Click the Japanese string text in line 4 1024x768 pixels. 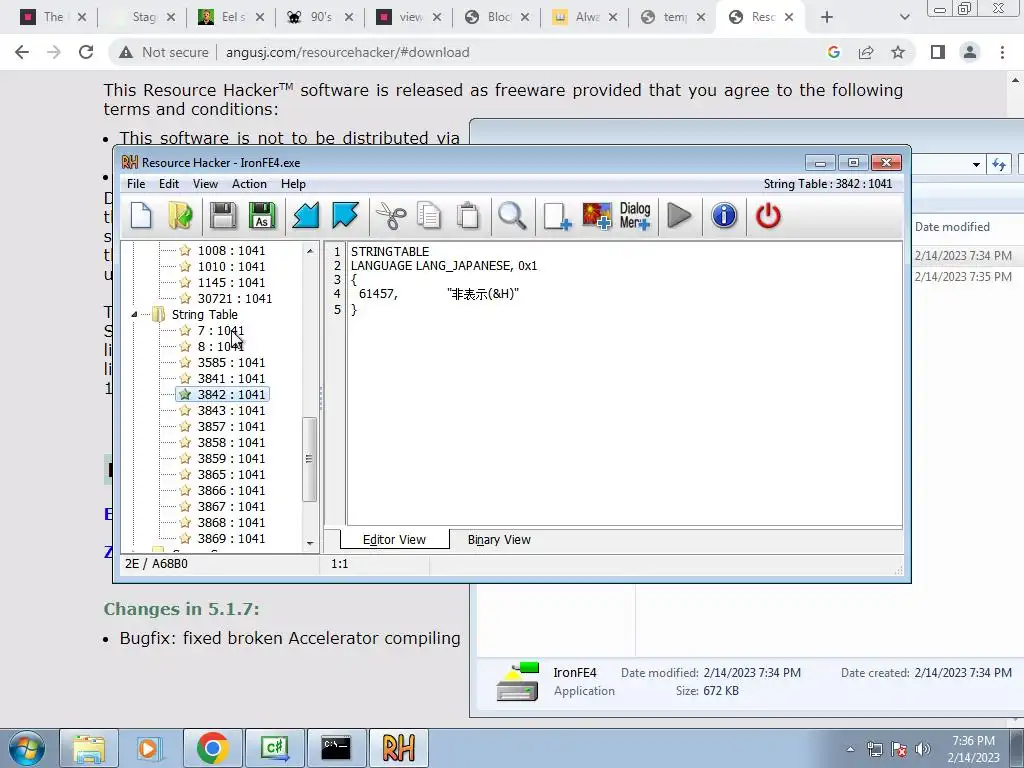[483, 294]
